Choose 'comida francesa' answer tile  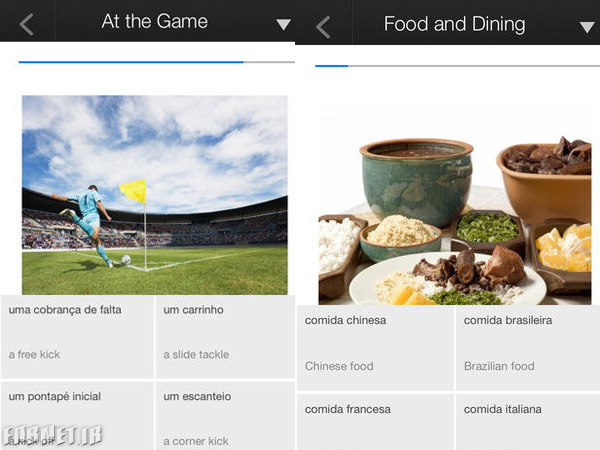[375, 422]
